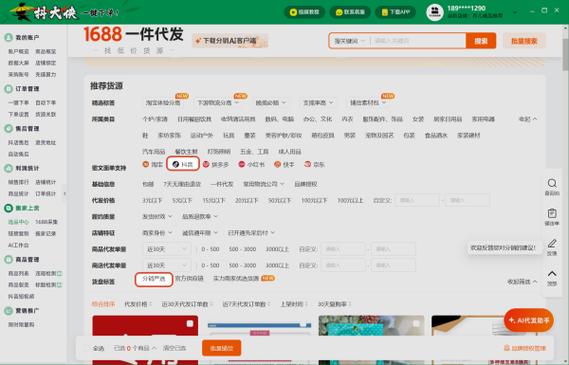Viewport: 569px width, 365px height.
Task: Open 1688采集 in the sidebar
Action: [46, 222]
